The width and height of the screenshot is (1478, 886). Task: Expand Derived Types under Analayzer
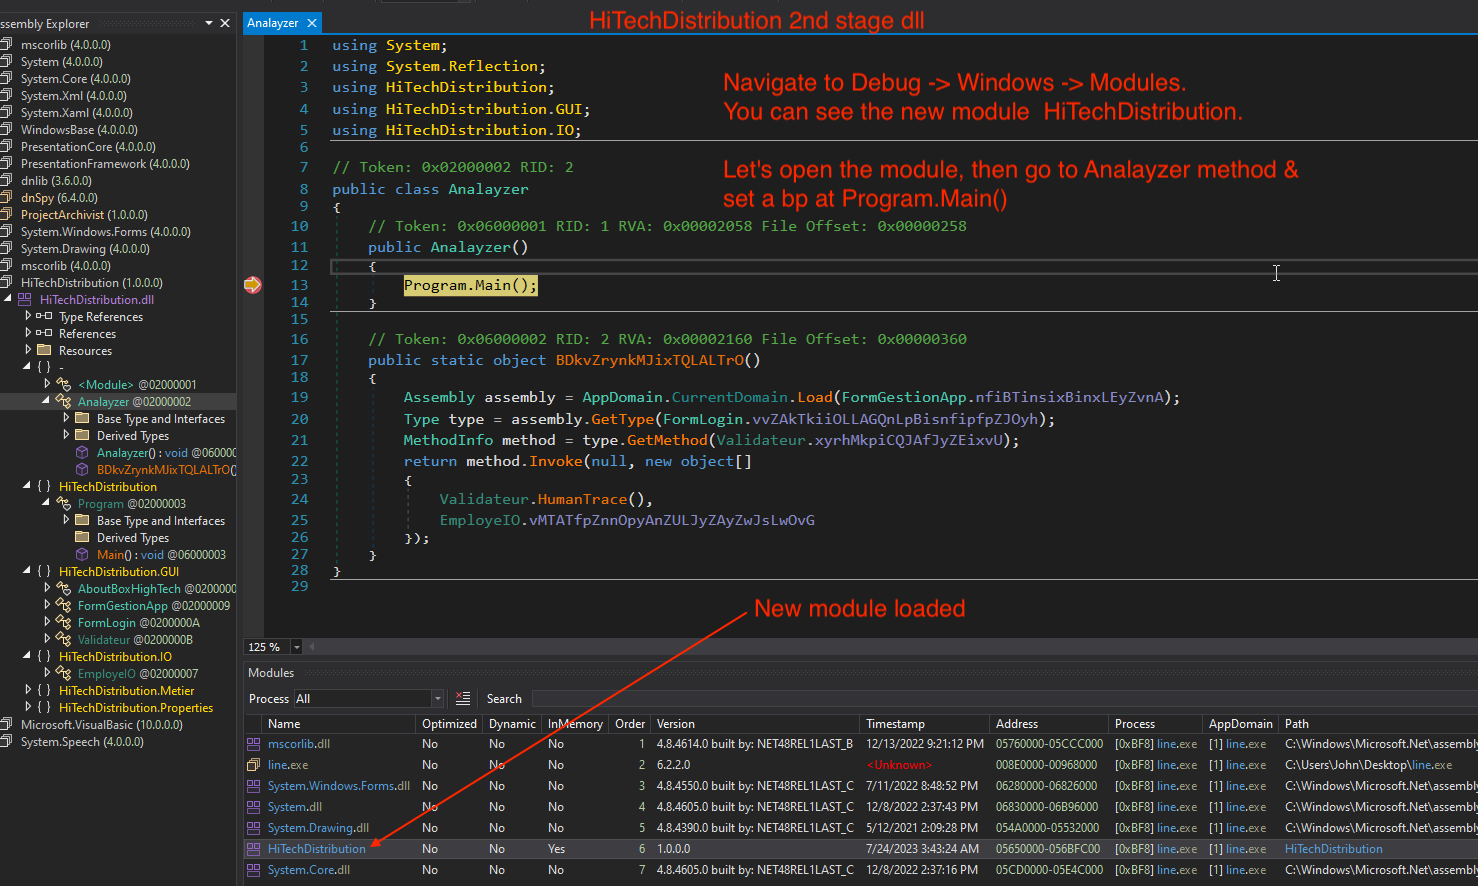(x=66, y=436)
